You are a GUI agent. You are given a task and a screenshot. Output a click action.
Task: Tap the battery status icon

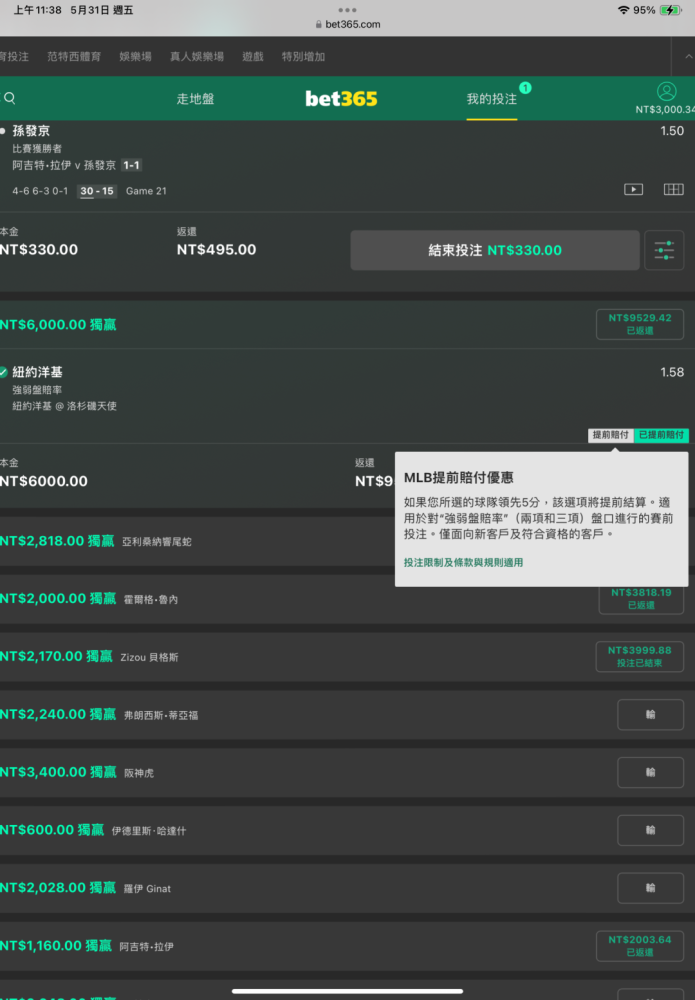click(670, 10)
